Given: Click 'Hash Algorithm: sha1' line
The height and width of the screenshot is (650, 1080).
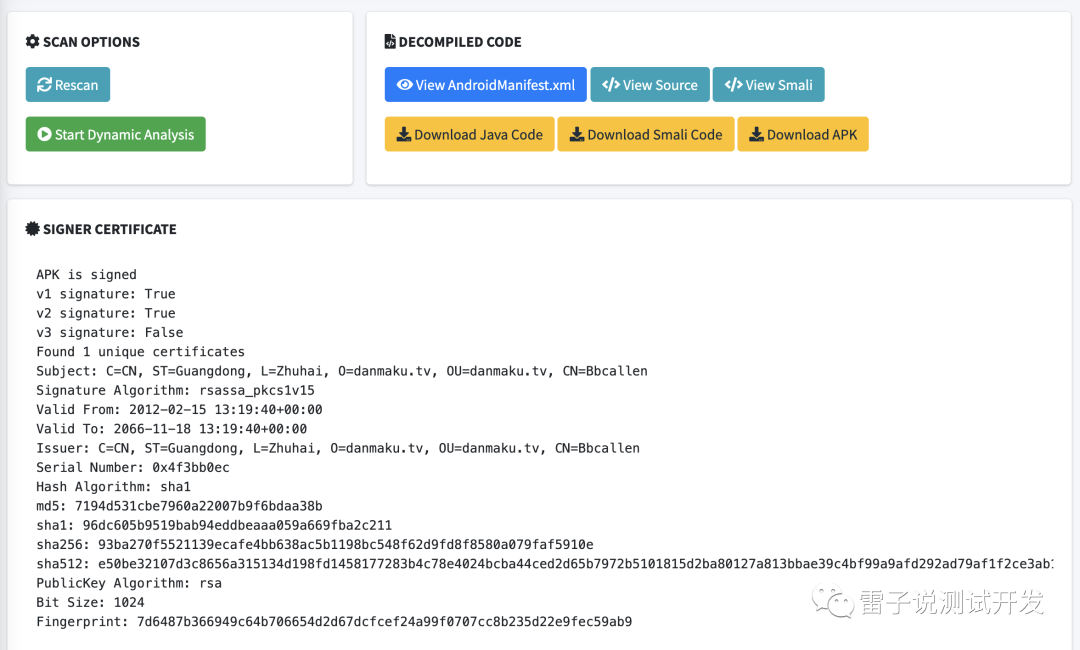Looking at the screenshot, I should point(113,487).
